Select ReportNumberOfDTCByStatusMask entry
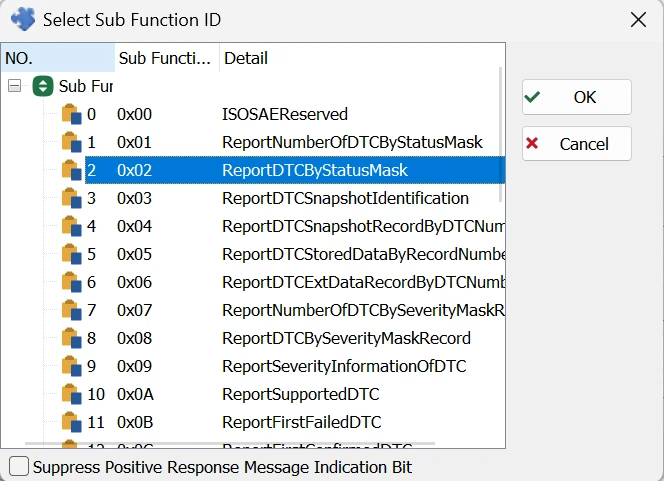 352,142
